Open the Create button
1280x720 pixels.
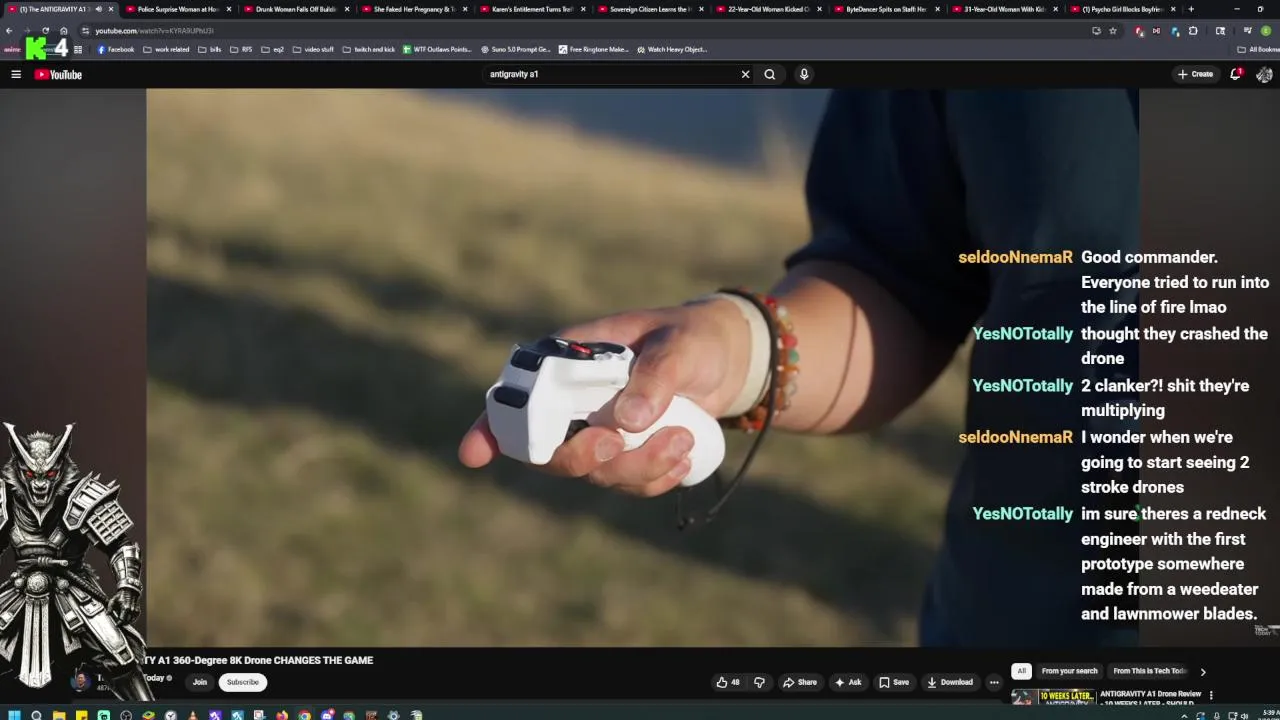coord(1195,74)
